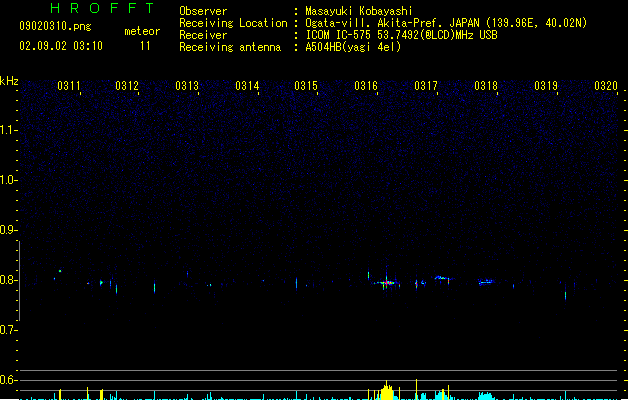This screenshot has height=400, width=629.
Task: Click the 0313 time marker
Action: point(187,86)
